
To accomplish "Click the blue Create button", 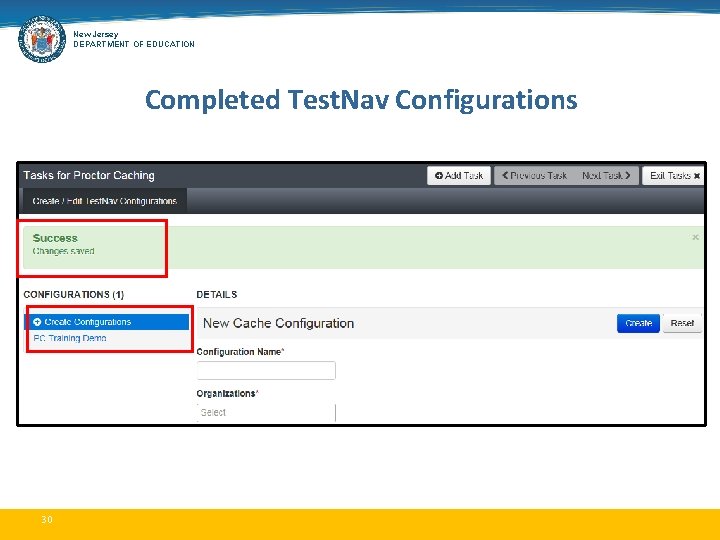I will (638, 323).
